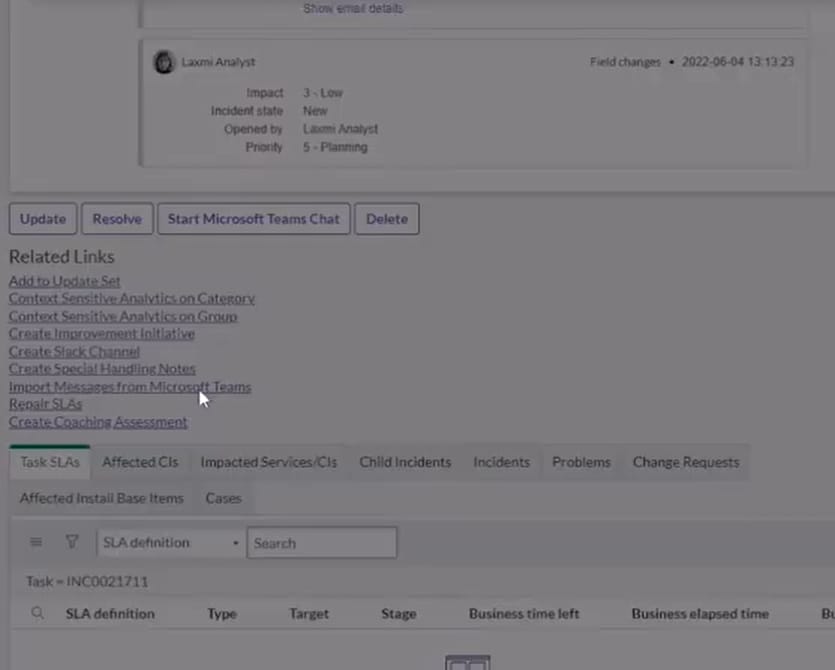Sort by the Target column header
This screenshot has height=670, width=835.
[x=309, y=614]
